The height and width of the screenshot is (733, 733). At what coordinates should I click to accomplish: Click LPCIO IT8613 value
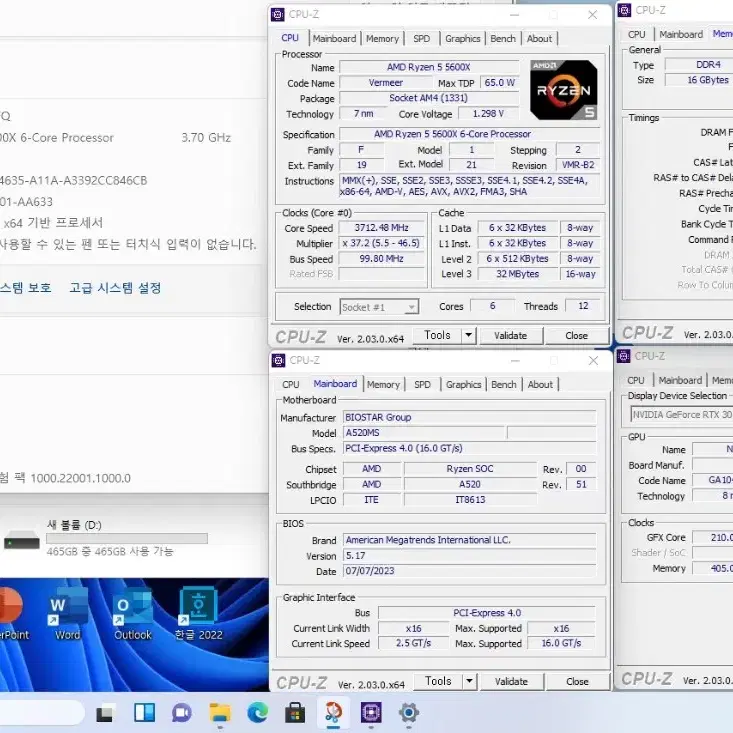point(470,500)
